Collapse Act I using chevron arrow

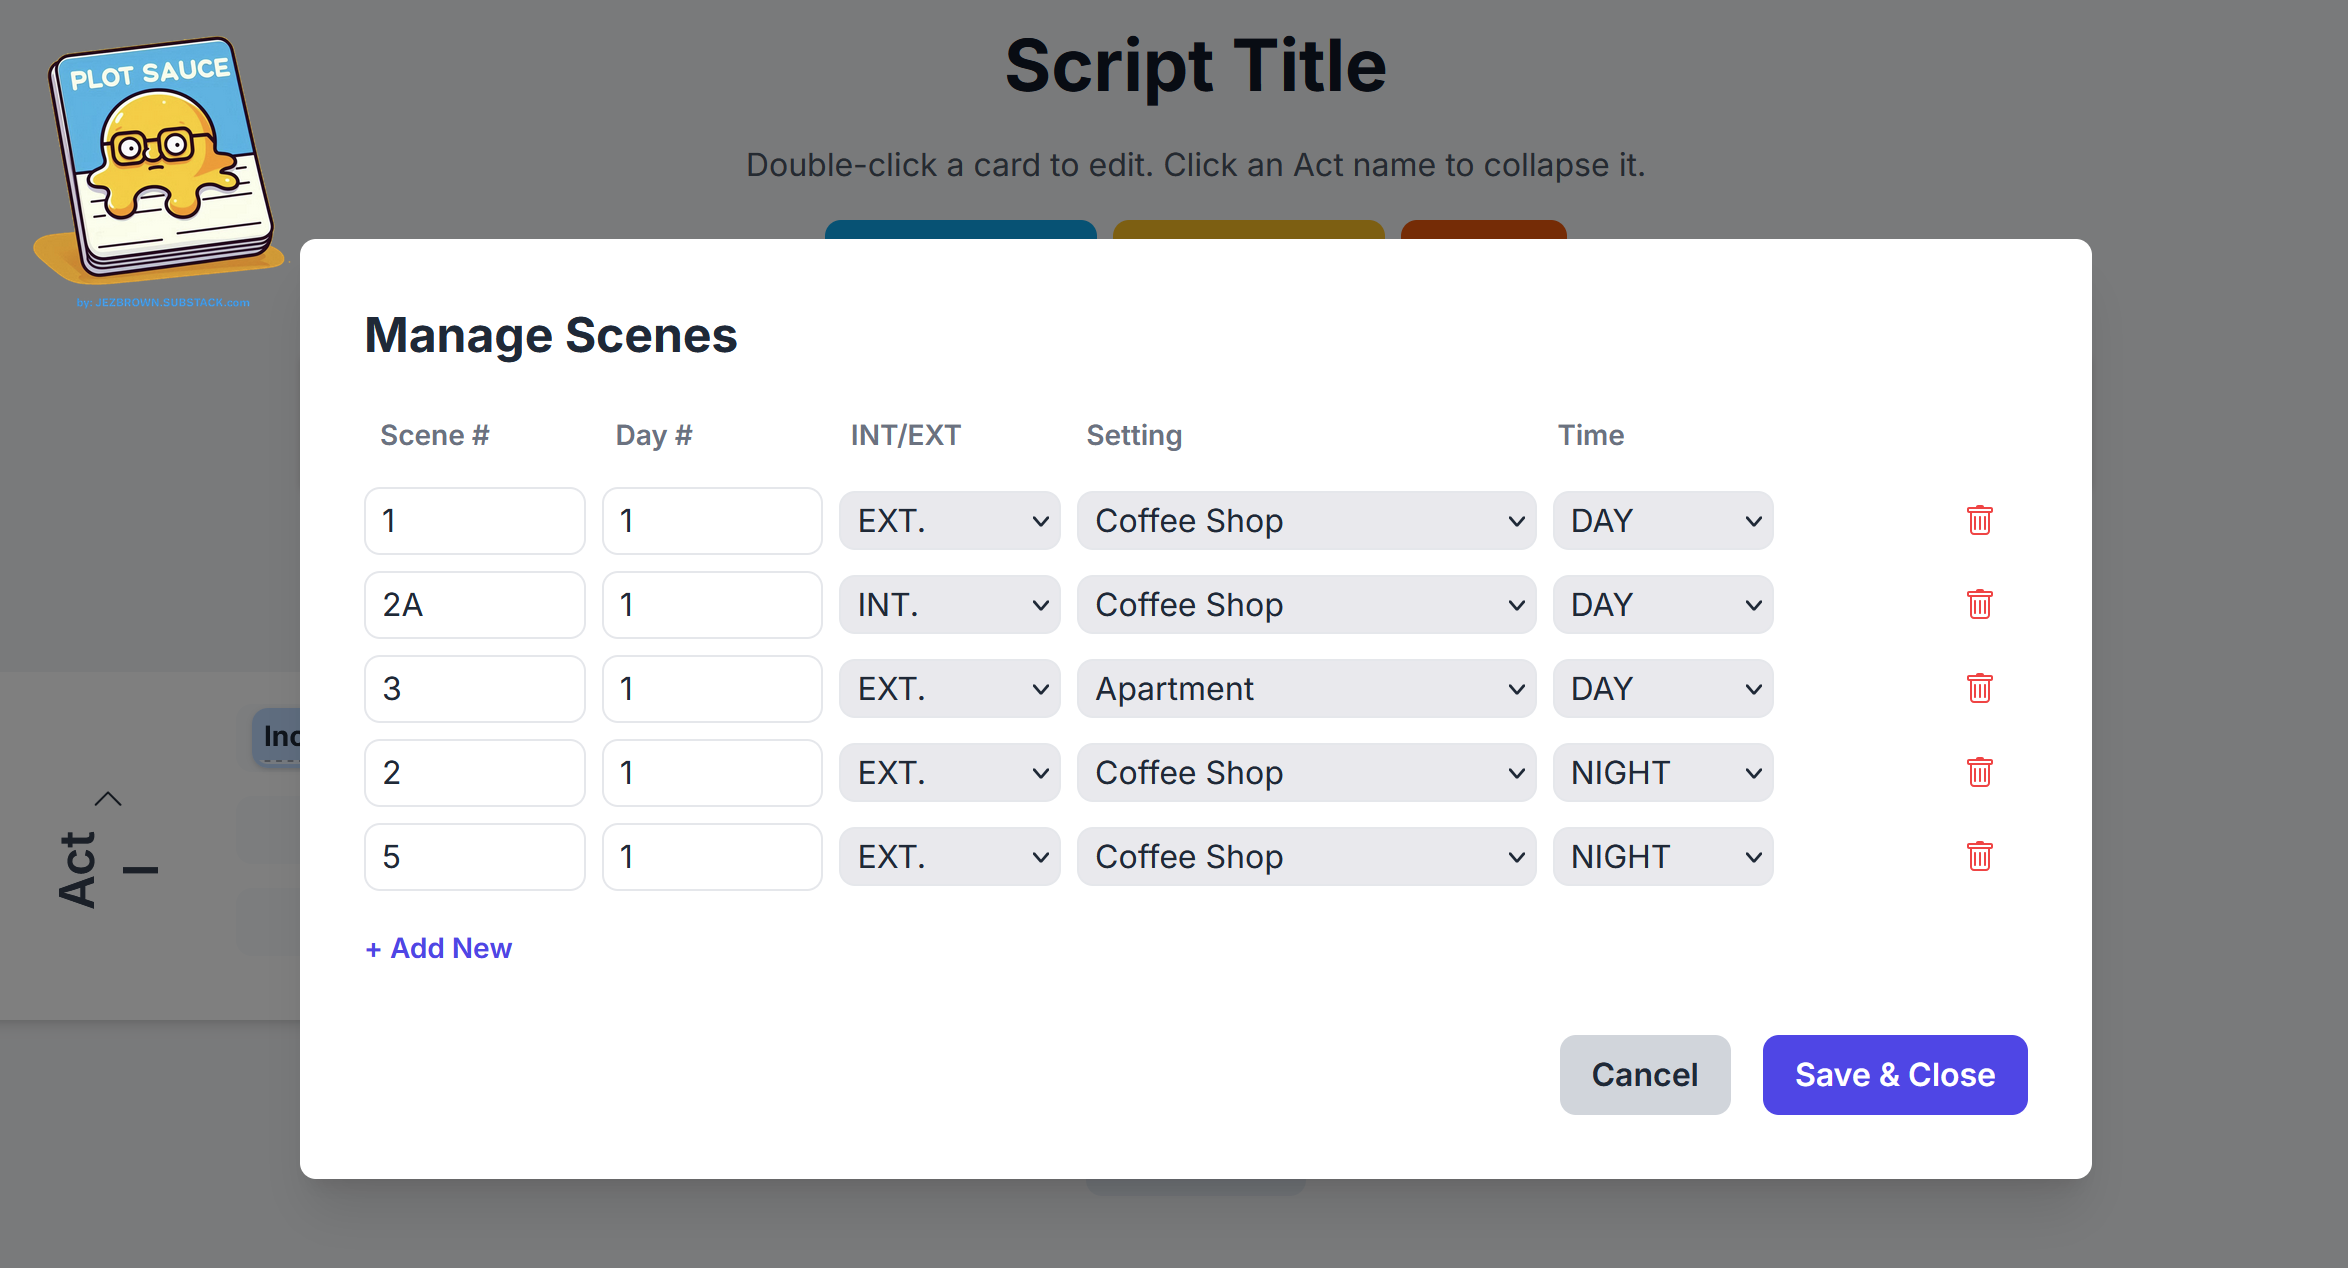click(108, 799)
